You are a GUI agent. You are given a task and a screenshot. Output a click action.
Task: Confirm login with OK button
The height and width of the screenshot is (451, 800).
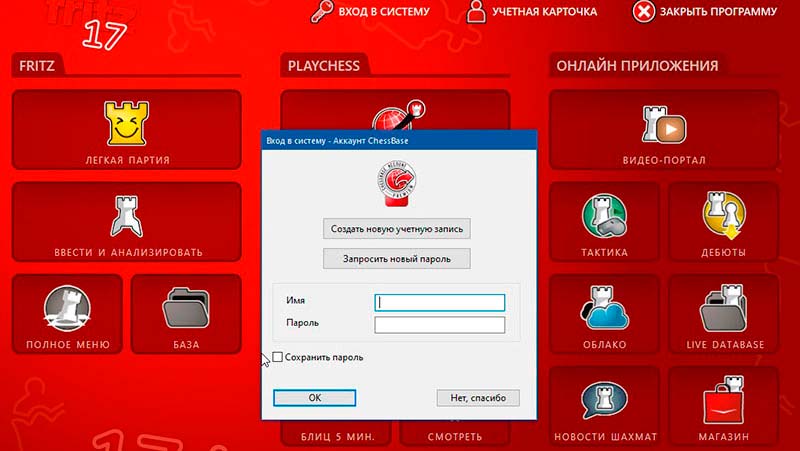click(315, 397)
